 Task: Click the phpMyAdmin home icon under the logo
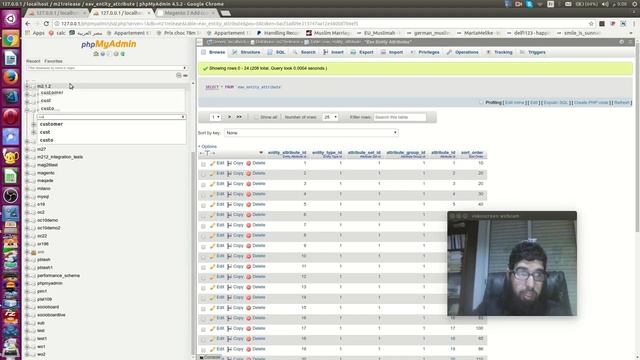click(96, 54)
